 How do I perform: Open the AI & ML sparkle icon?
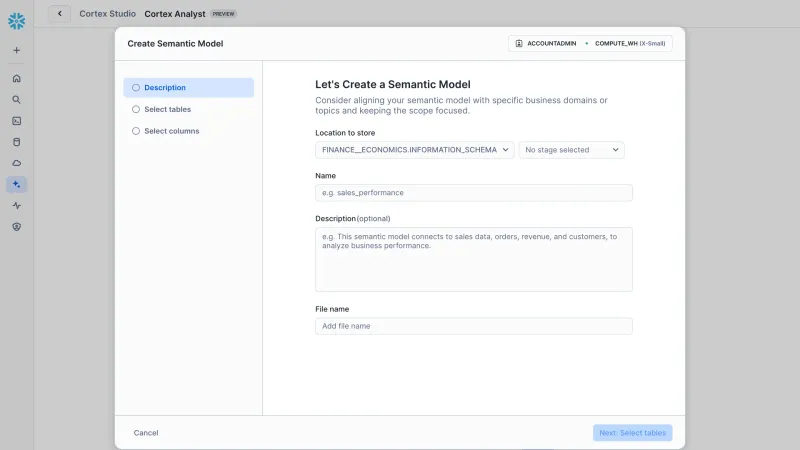(x=16, y=185)
